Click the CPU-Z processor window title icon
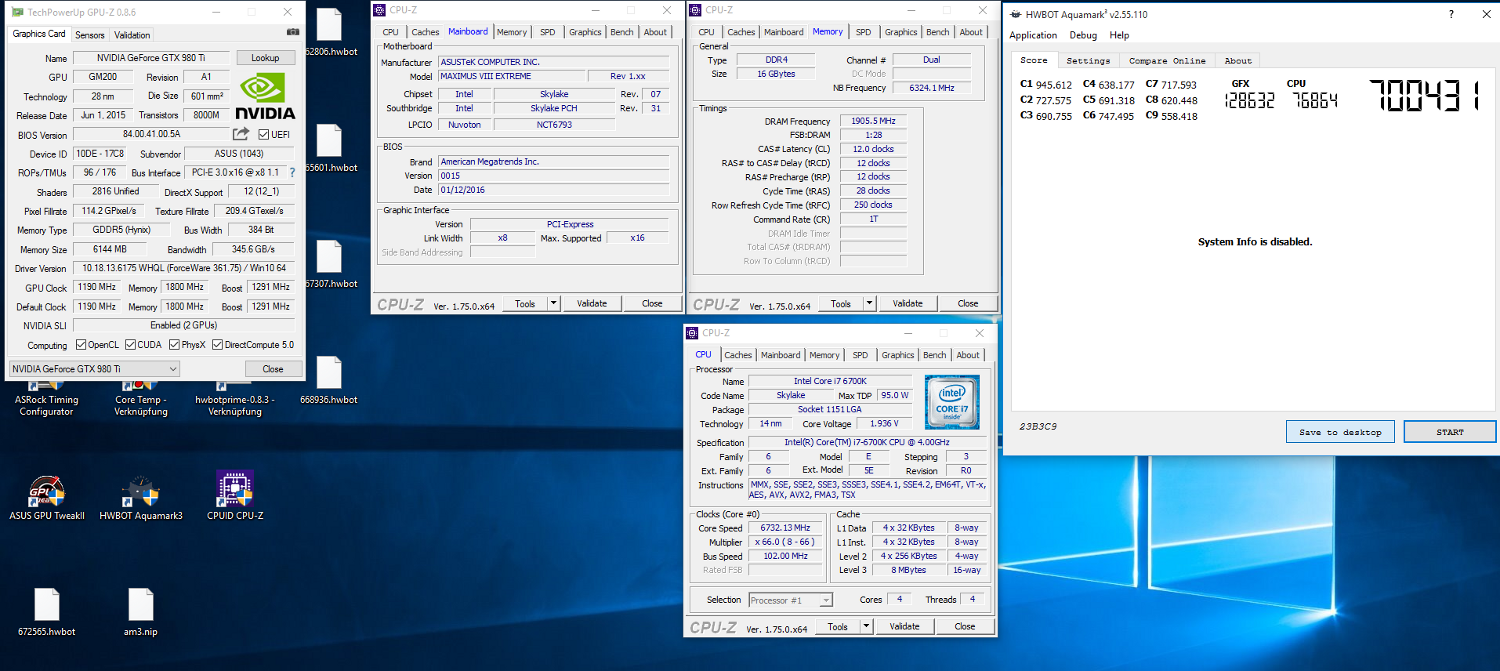1500x671 pixels. click(692, 333)
